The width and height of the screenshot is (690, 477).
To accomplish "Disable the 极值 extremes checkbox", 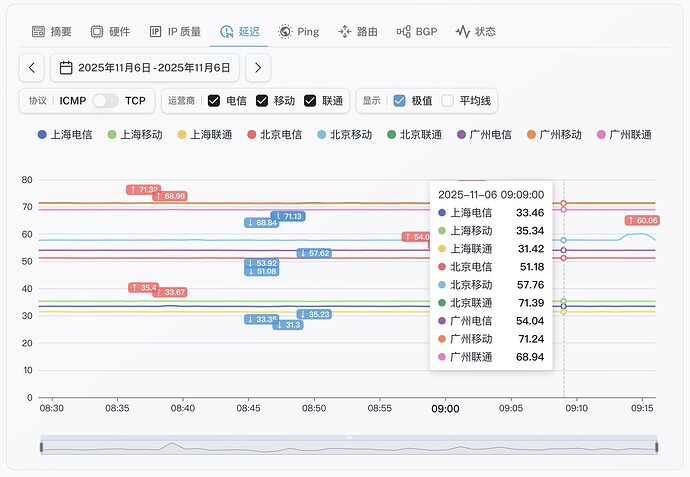I will tap(399, 101).
